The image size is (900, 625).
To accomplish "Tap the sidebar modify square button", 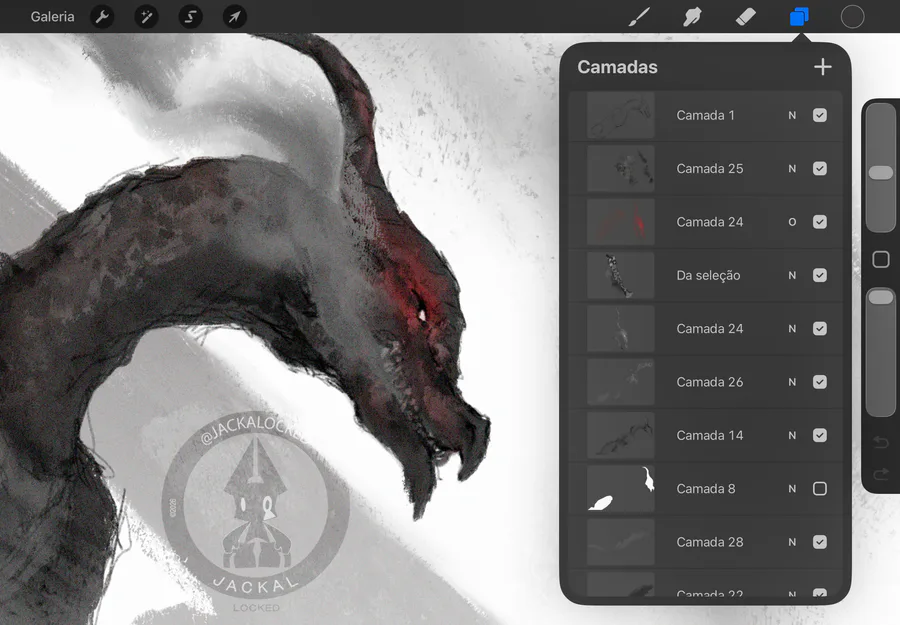I will coord(880,259).
